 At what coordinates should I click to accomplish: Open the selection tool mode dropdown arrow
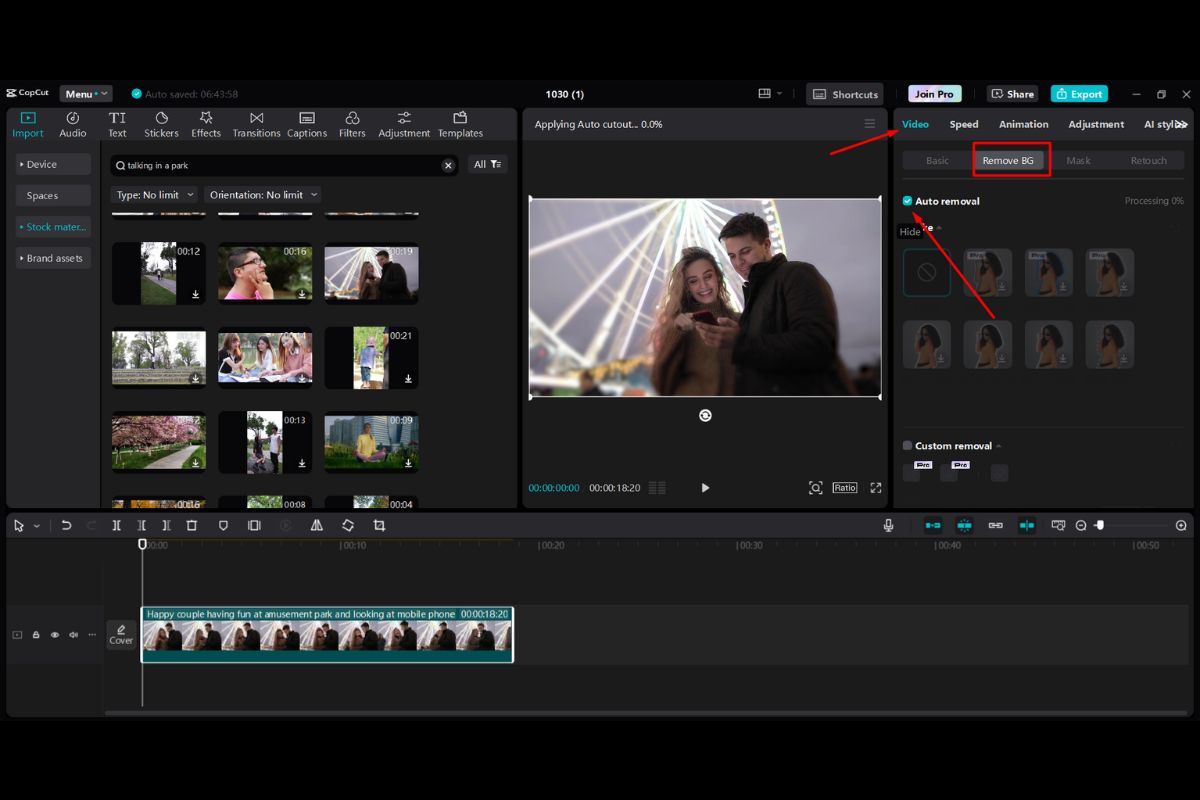point(37,526)
